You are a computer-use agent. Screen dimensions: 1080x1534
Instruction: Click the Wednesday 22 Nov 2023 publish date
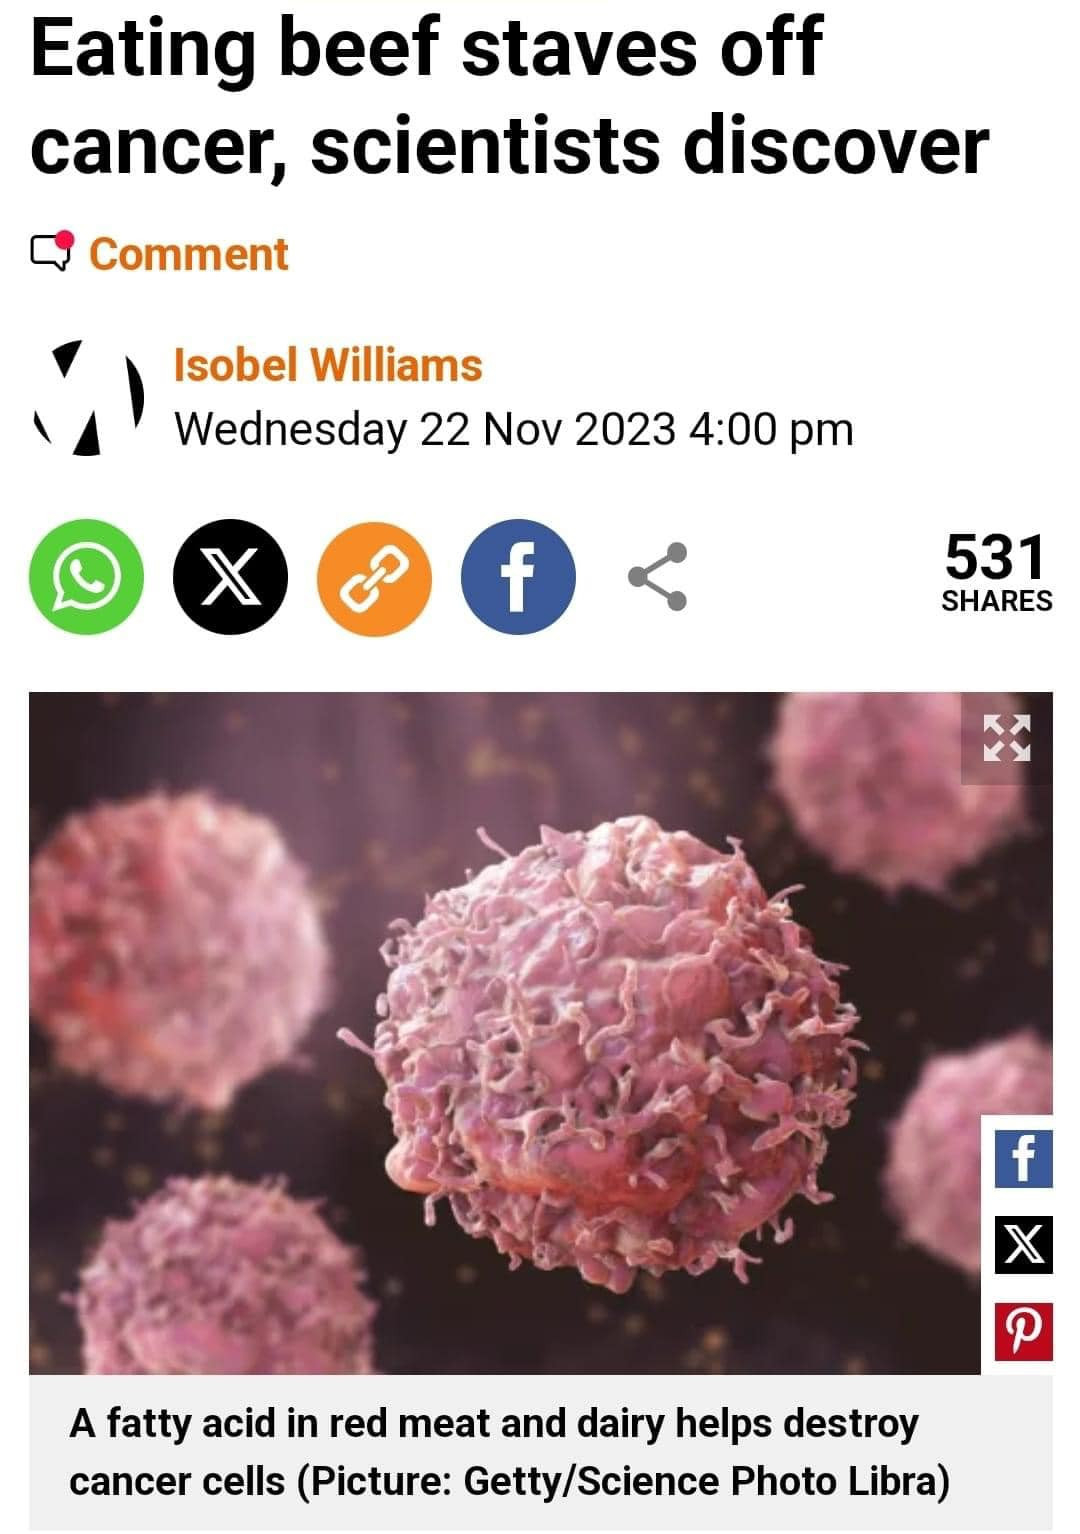coord(514,430)
